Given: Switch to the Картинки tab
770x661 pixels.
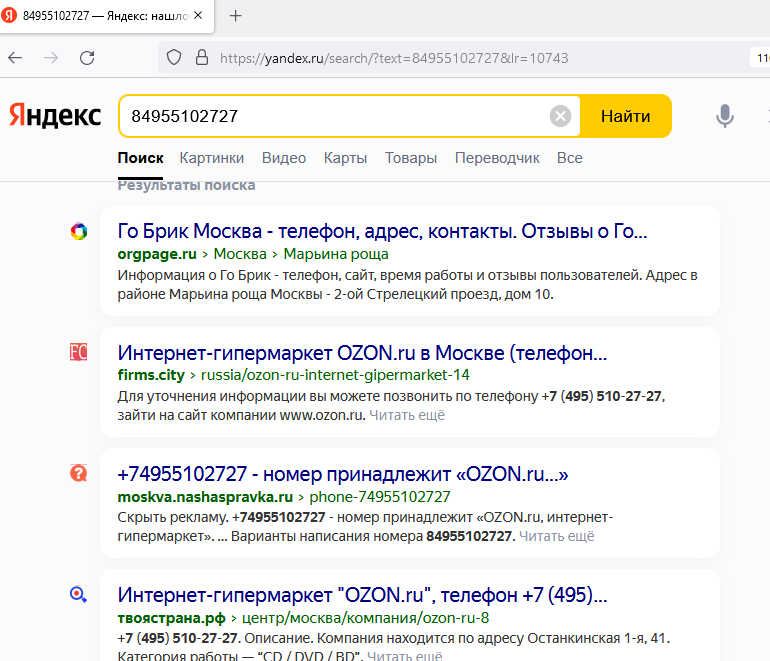Looking at the screenshot, I should (212, 158).
